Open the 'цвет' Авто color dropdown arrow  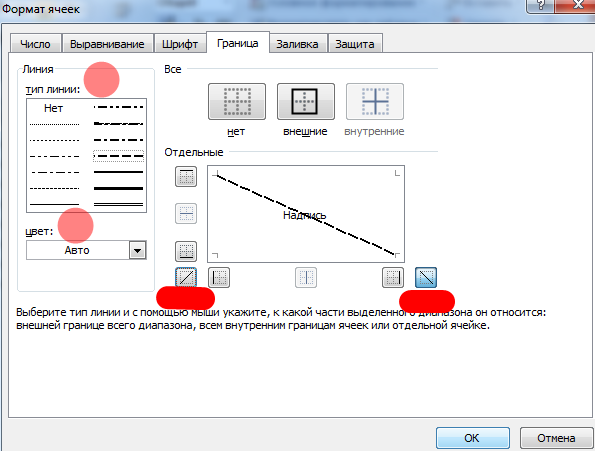click(x=138, y=250)
